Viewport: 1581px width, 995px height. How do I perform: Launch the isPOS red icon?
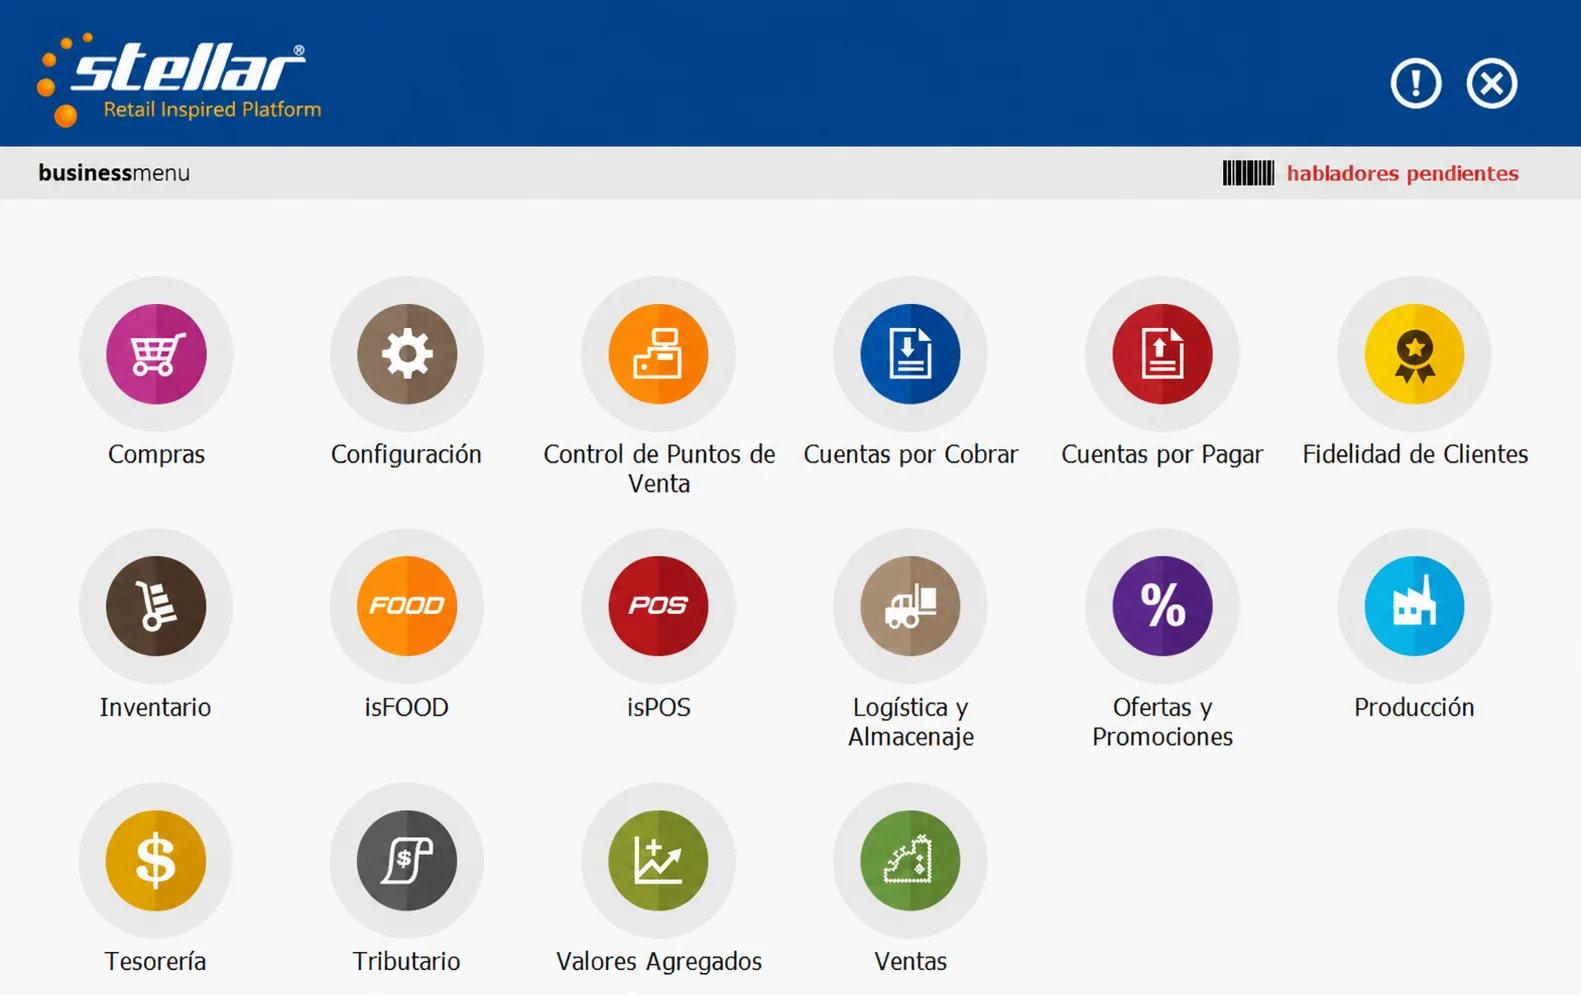click(659, 606)
